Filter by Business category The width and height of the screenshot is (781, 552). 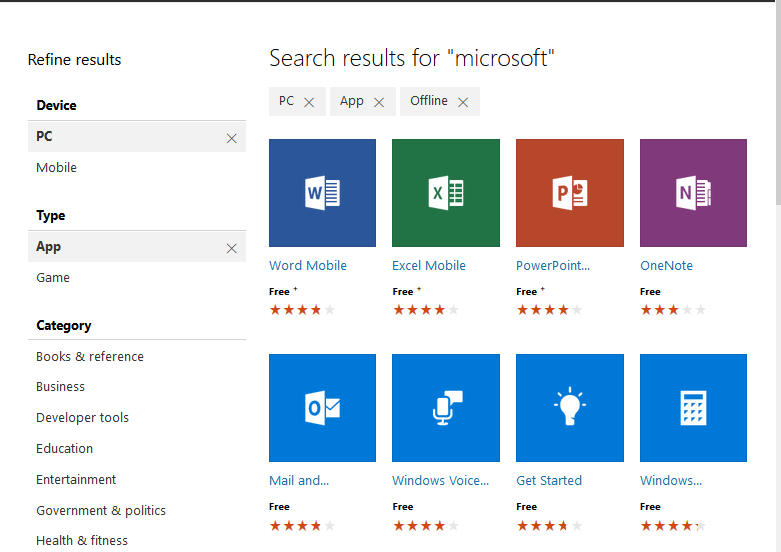(60, 387)
